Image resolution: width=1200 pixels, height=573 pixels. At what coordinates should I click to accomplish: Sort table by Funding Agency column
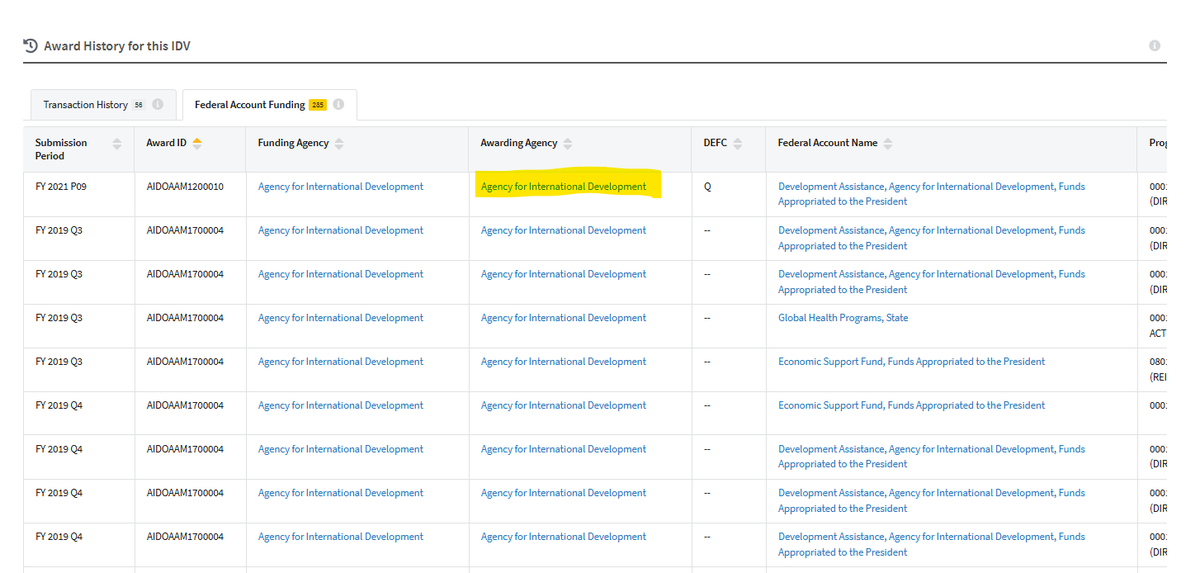pyautogui.click(x=339, y=143)
